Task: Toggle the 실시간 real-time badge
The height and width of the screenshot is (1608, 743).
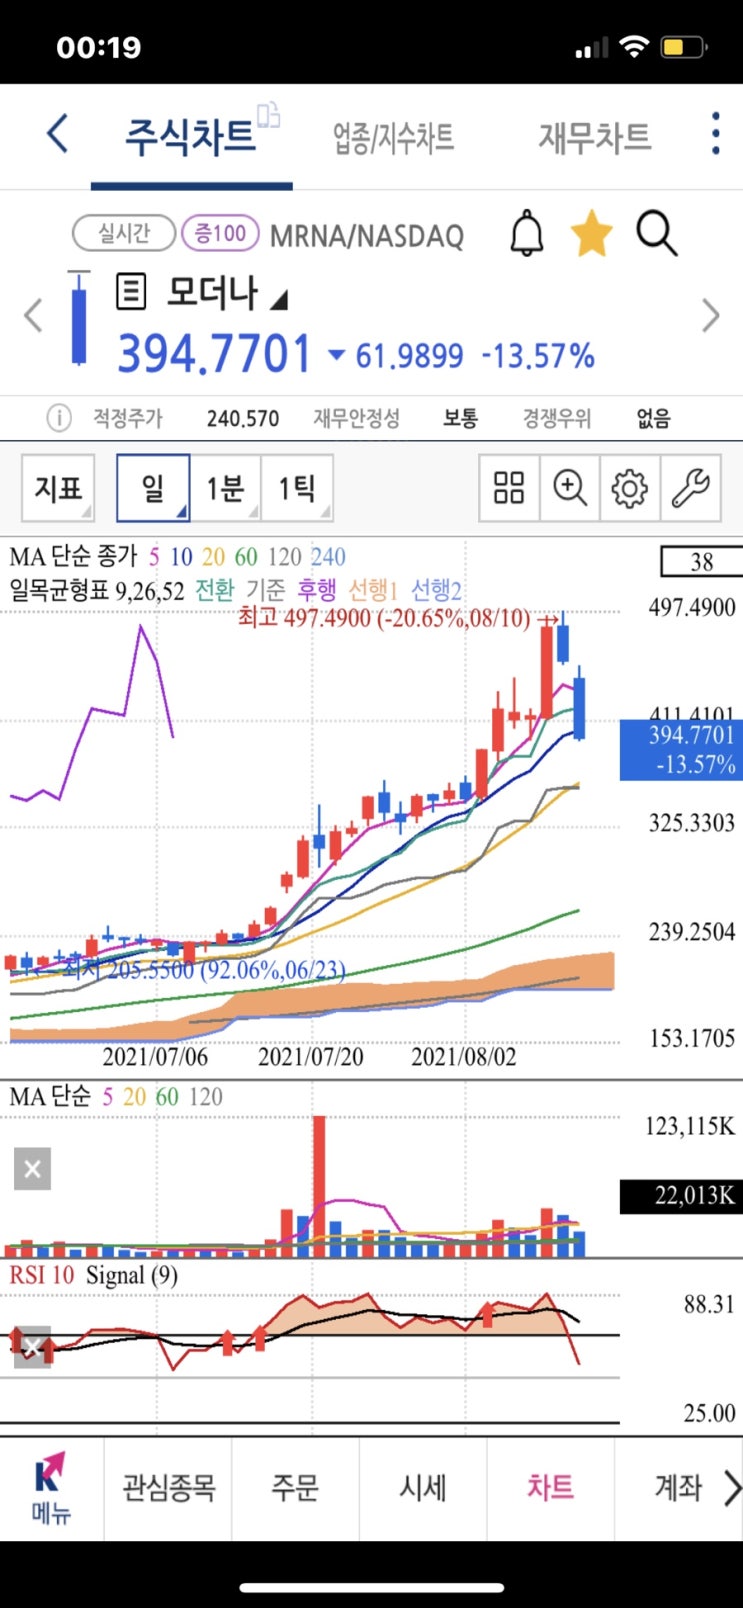Action: [x=124, y=234]
